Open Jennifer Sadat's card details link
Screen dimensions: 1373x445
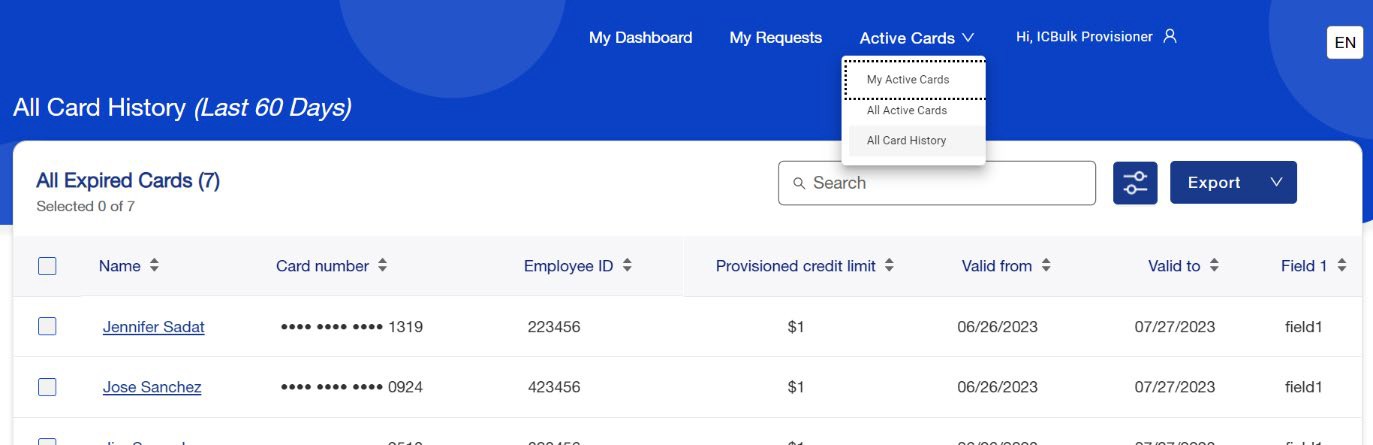154,327
